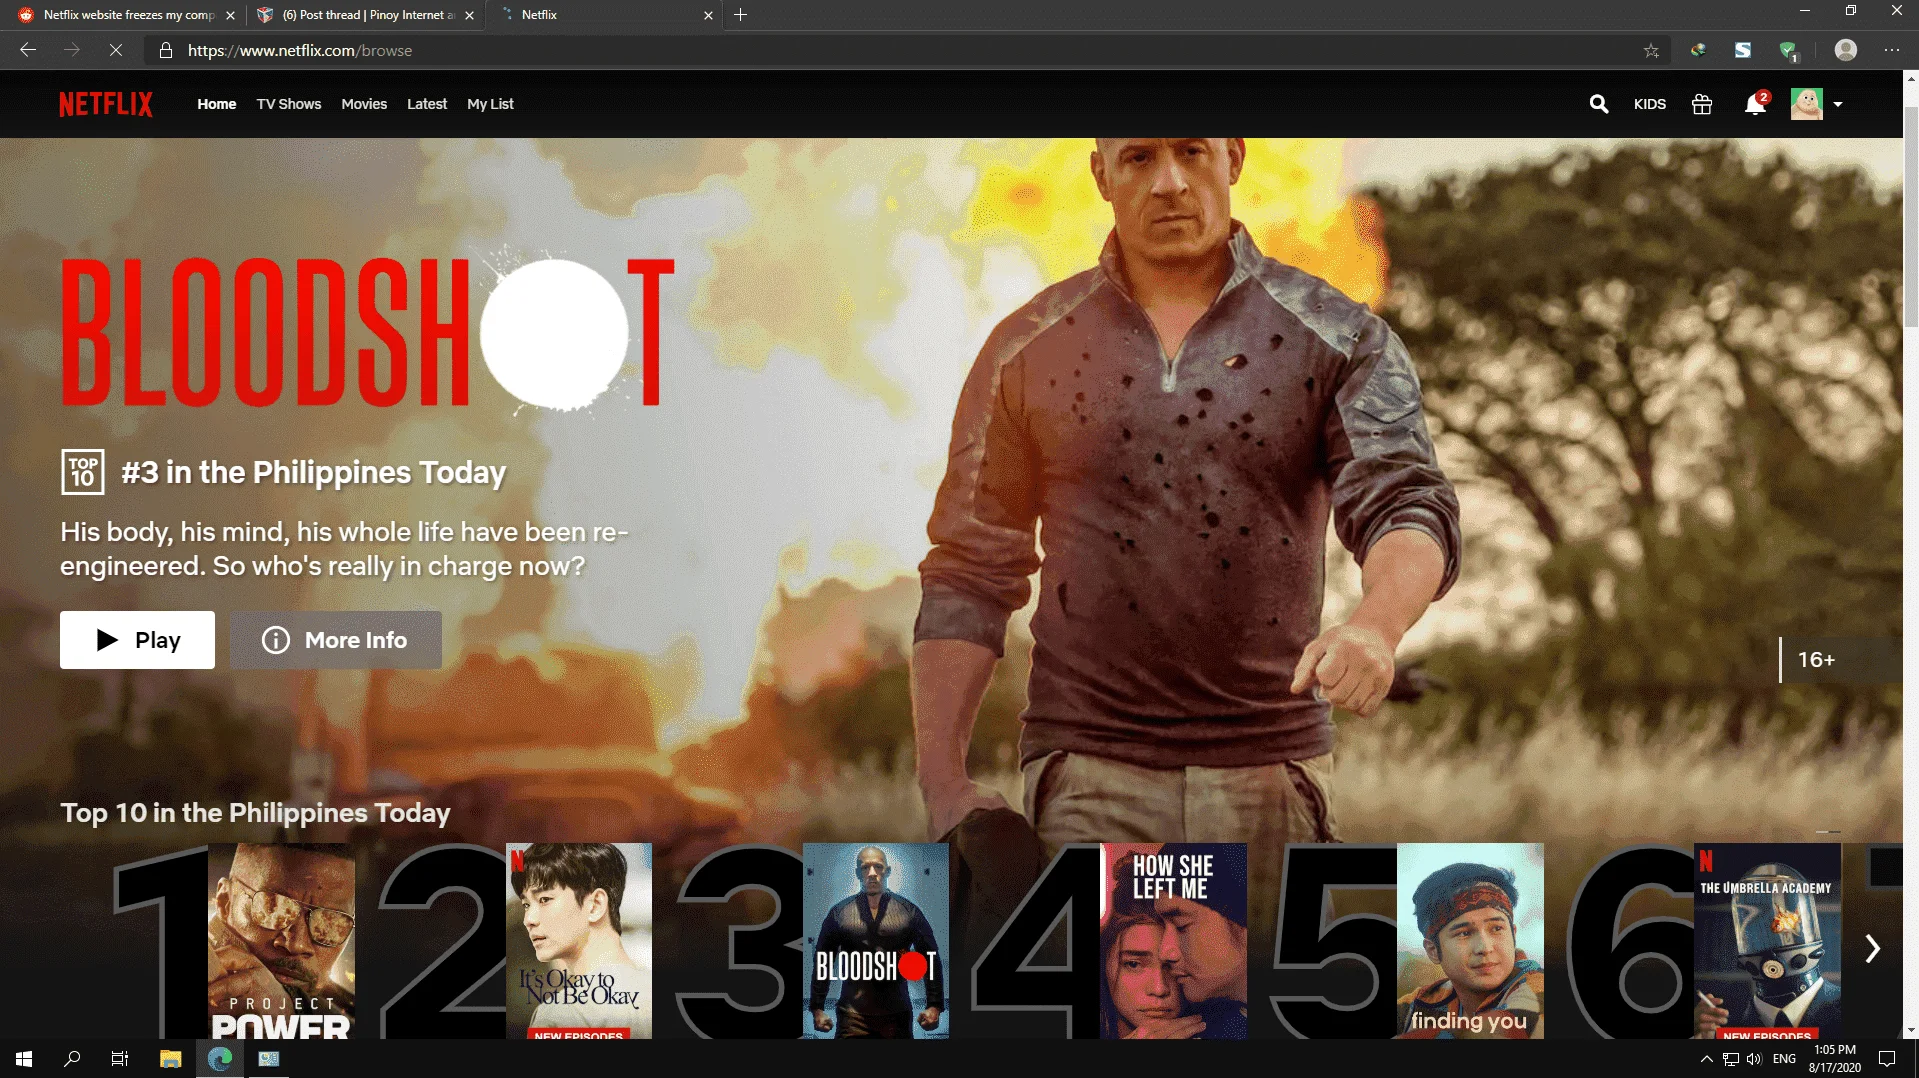The image size is (1919, 1078).
Task: Close the Post thread tab
Action: tap(469, 15)
